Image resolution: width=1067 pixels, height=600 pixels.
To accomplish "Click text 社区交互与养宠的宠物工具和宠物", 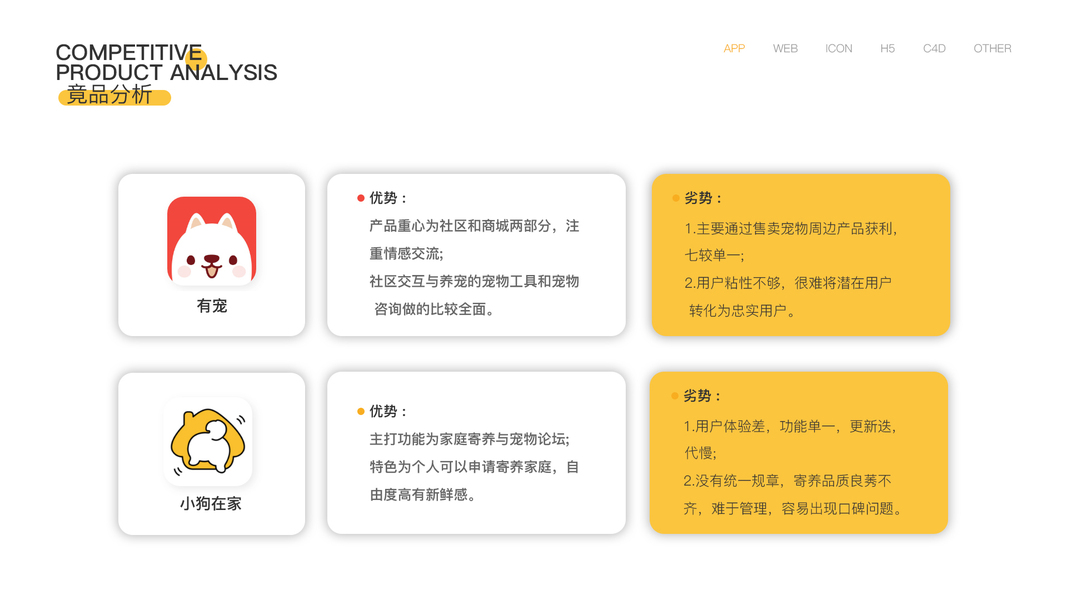I will 474,282.
